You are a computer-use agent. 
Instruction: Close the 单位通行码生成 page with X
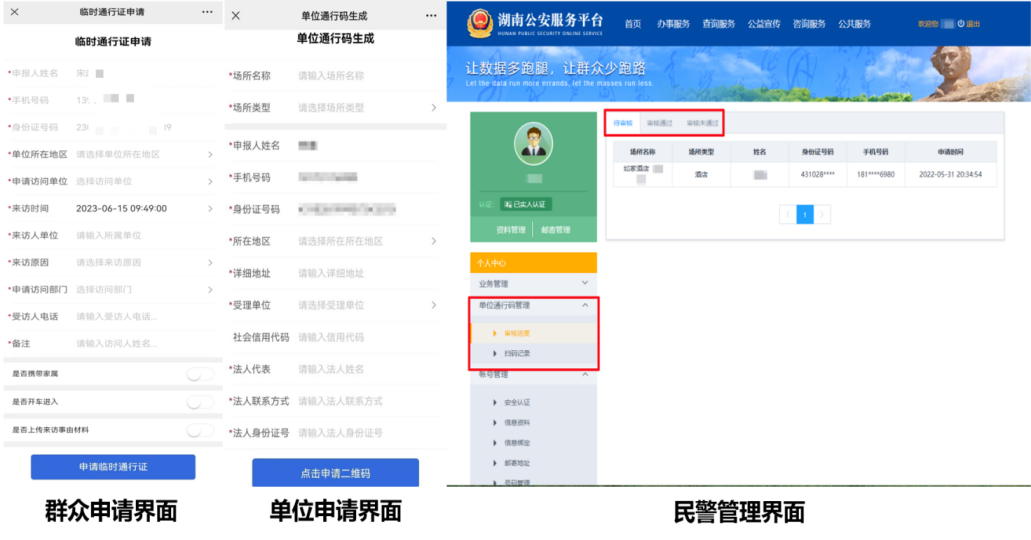[236, 16]
